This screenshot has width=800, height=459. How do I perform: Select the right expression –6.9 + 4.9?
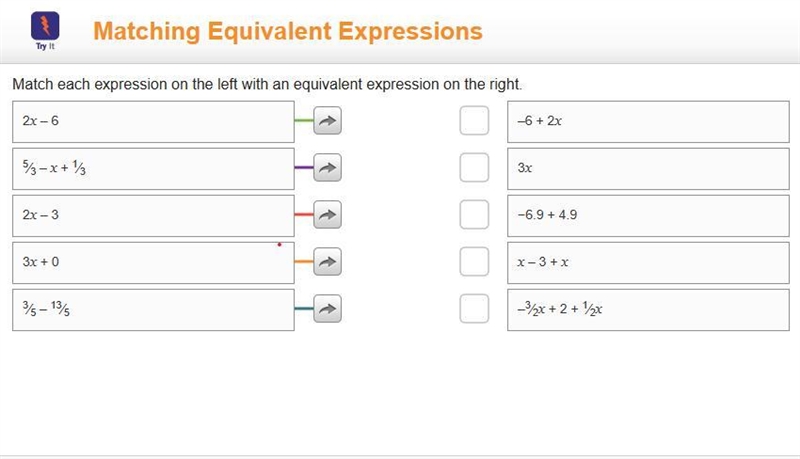coord(648,216)
